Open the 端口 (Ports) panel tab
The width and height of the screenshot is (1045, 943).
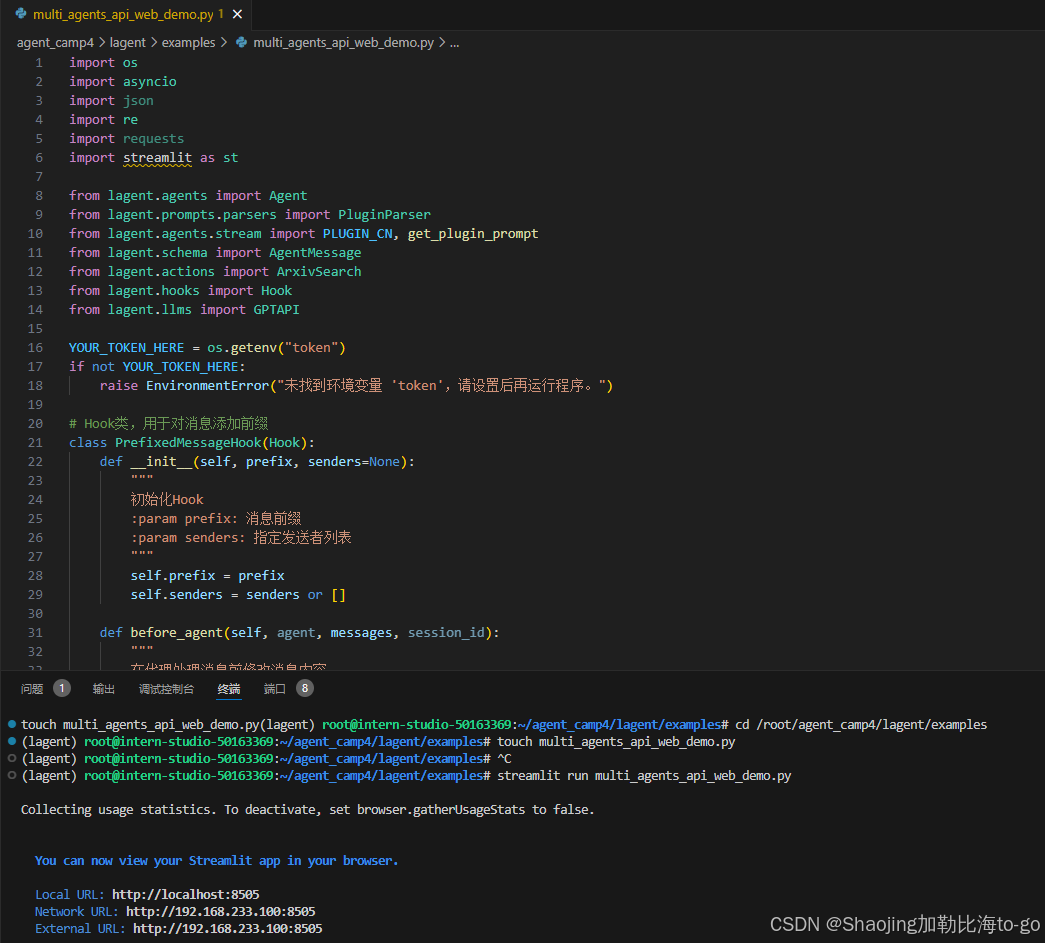tap(275, 689)
